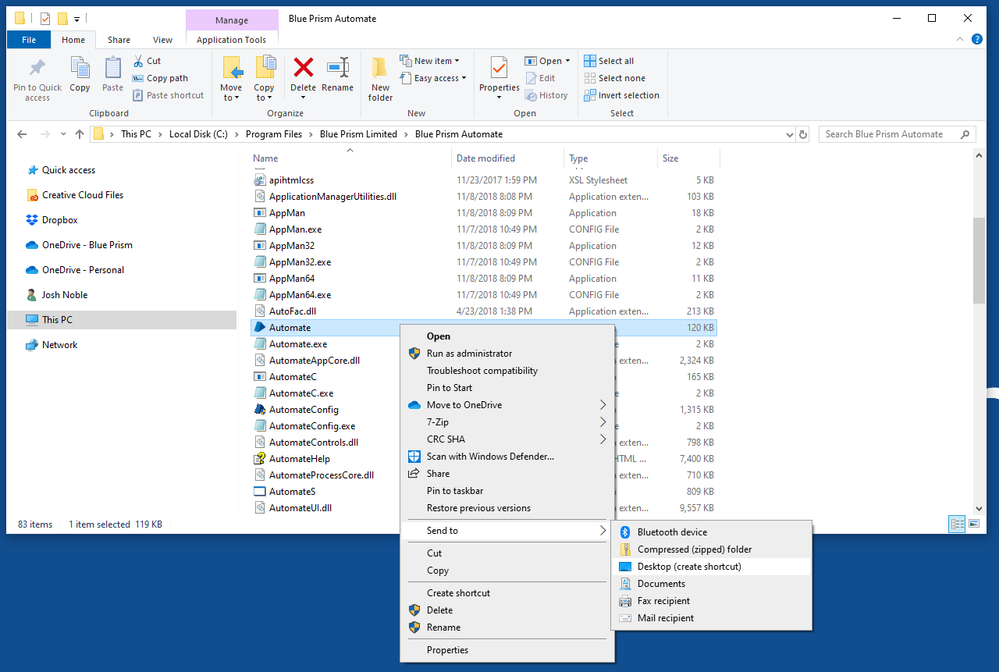Click Edit in the ribbon
This screenshot has height=672, width=999.
pyautogui.click(x=540, y=78)
